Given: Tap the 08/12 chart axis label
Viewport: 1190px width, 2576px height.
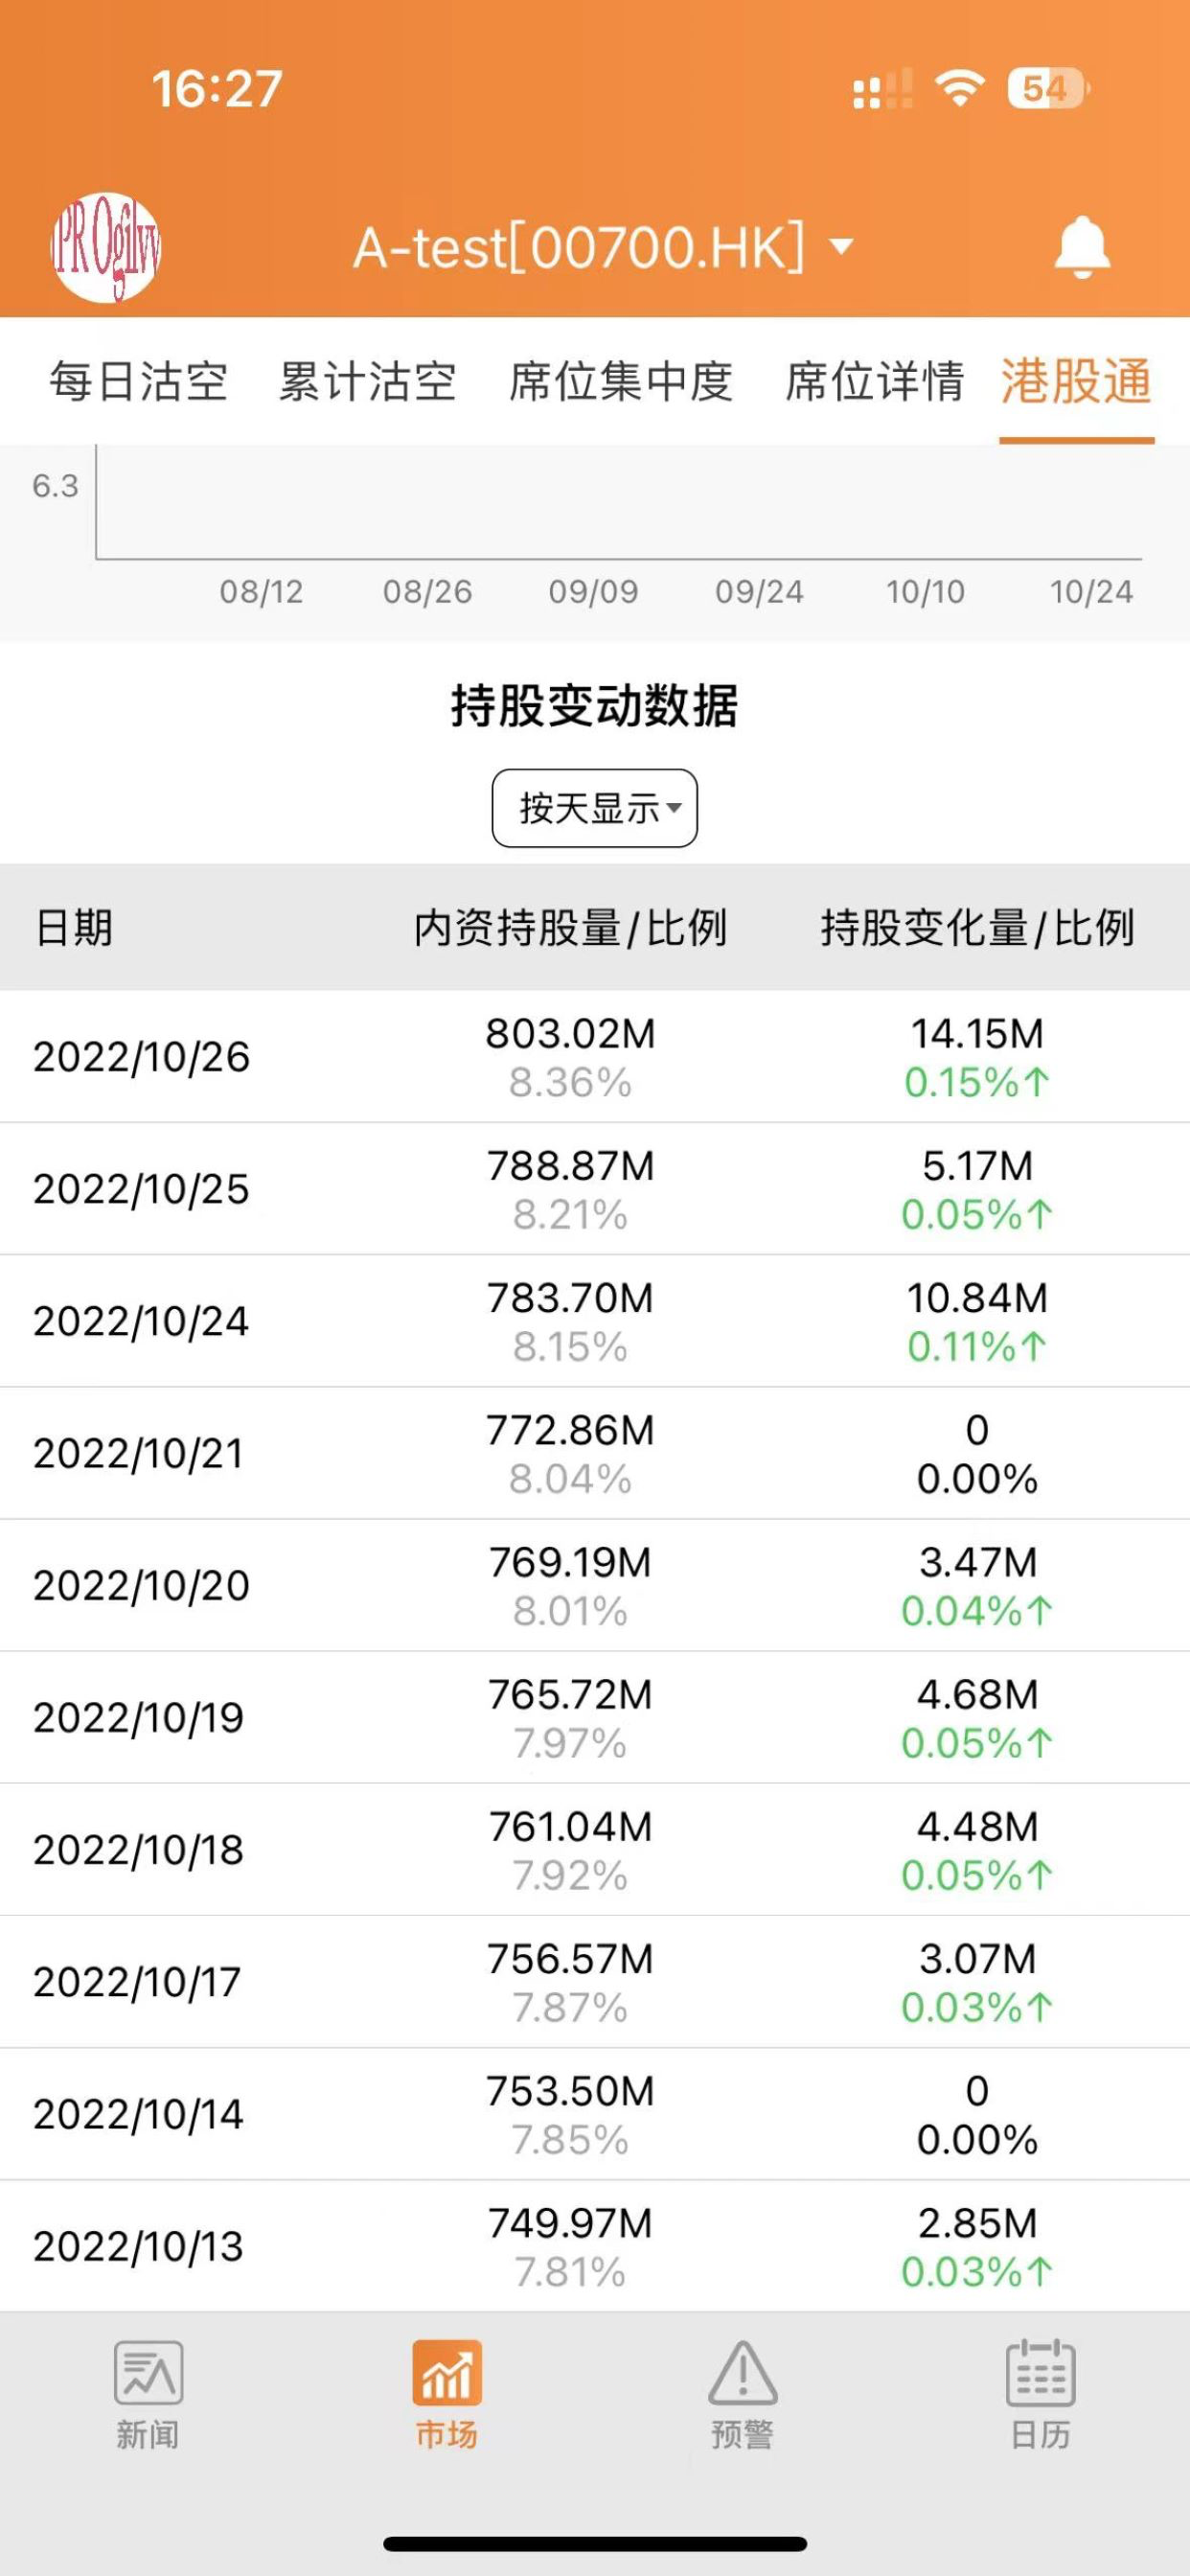Looking at the screenshot, I should (261, 591).
